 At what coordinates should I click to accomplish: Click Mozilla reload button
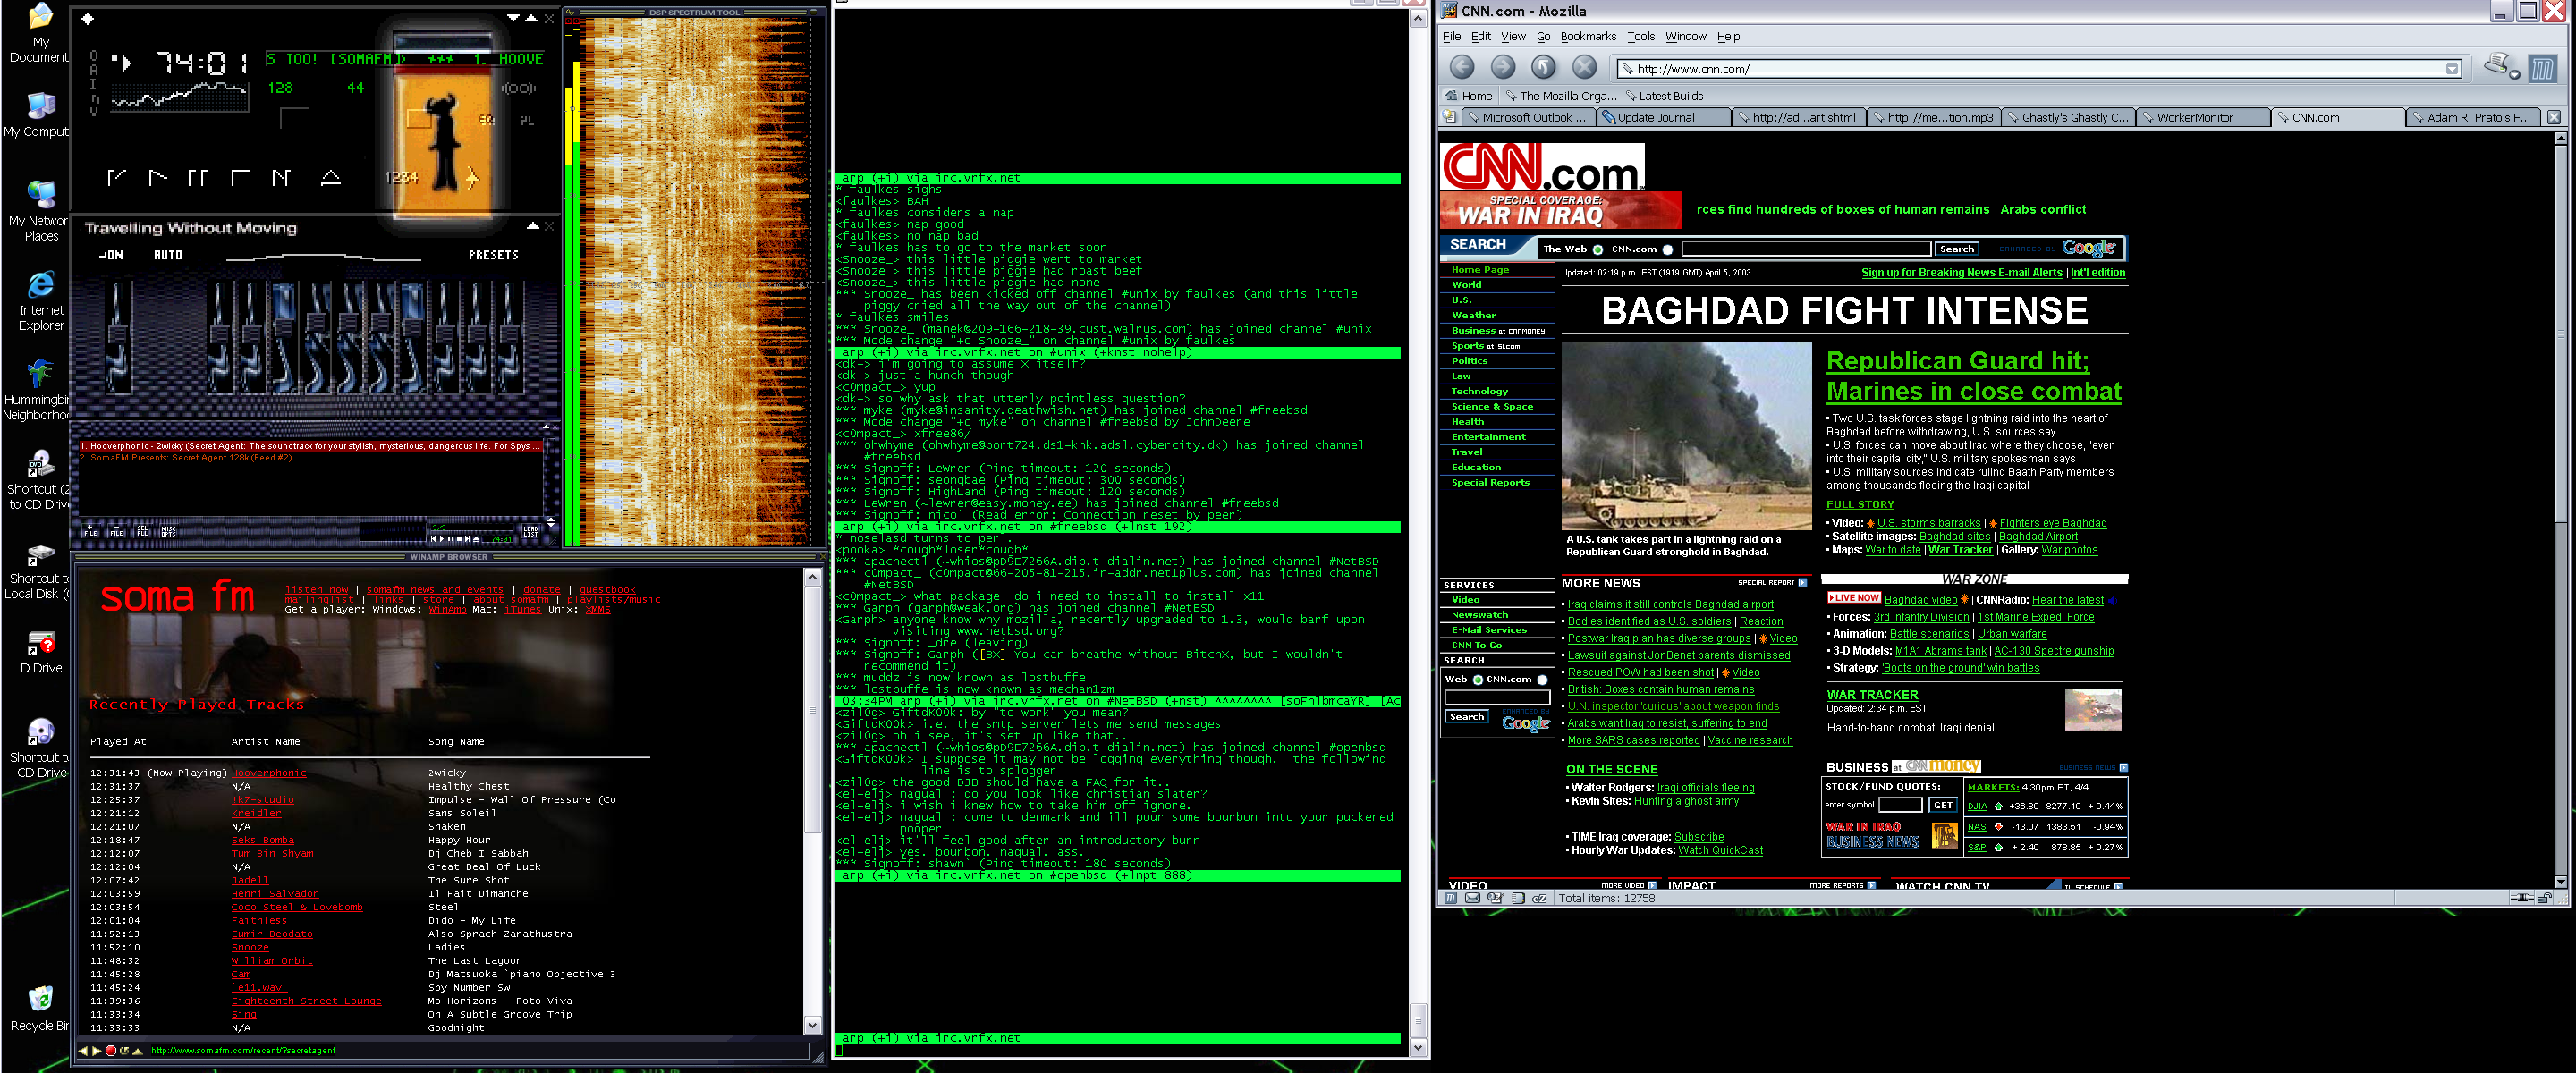click(1543, 67)
